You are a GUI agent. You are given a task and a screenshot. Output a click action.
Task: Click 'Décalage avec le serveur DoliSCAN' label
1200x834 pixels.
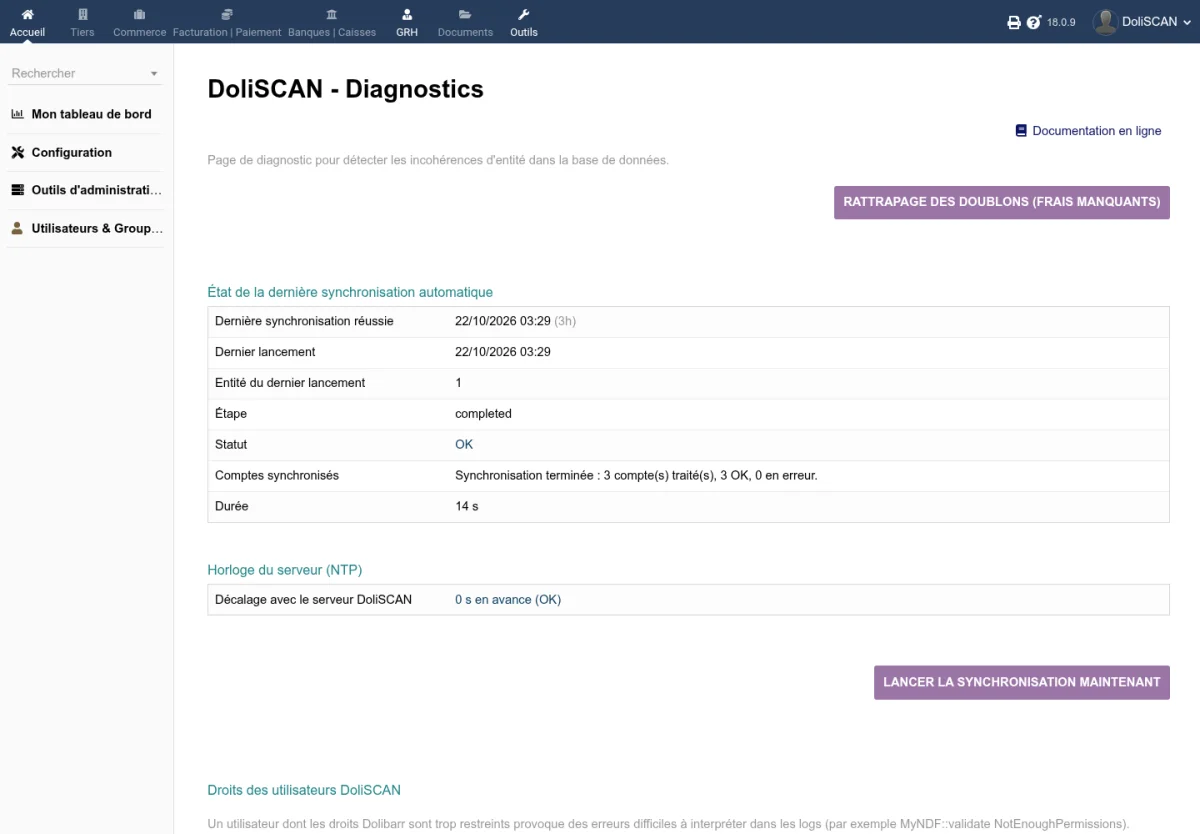(x=313, y=600)
